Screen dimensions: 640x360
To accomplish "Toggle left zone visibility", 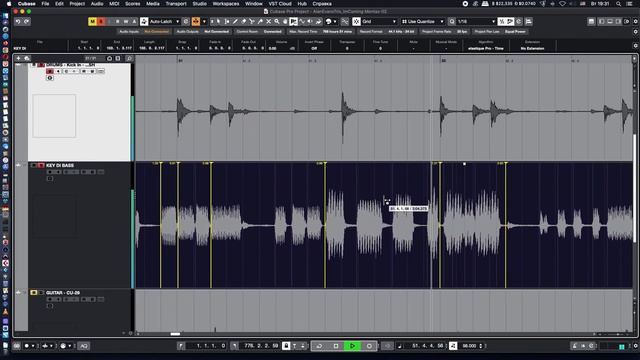I will tap(601, 21).
